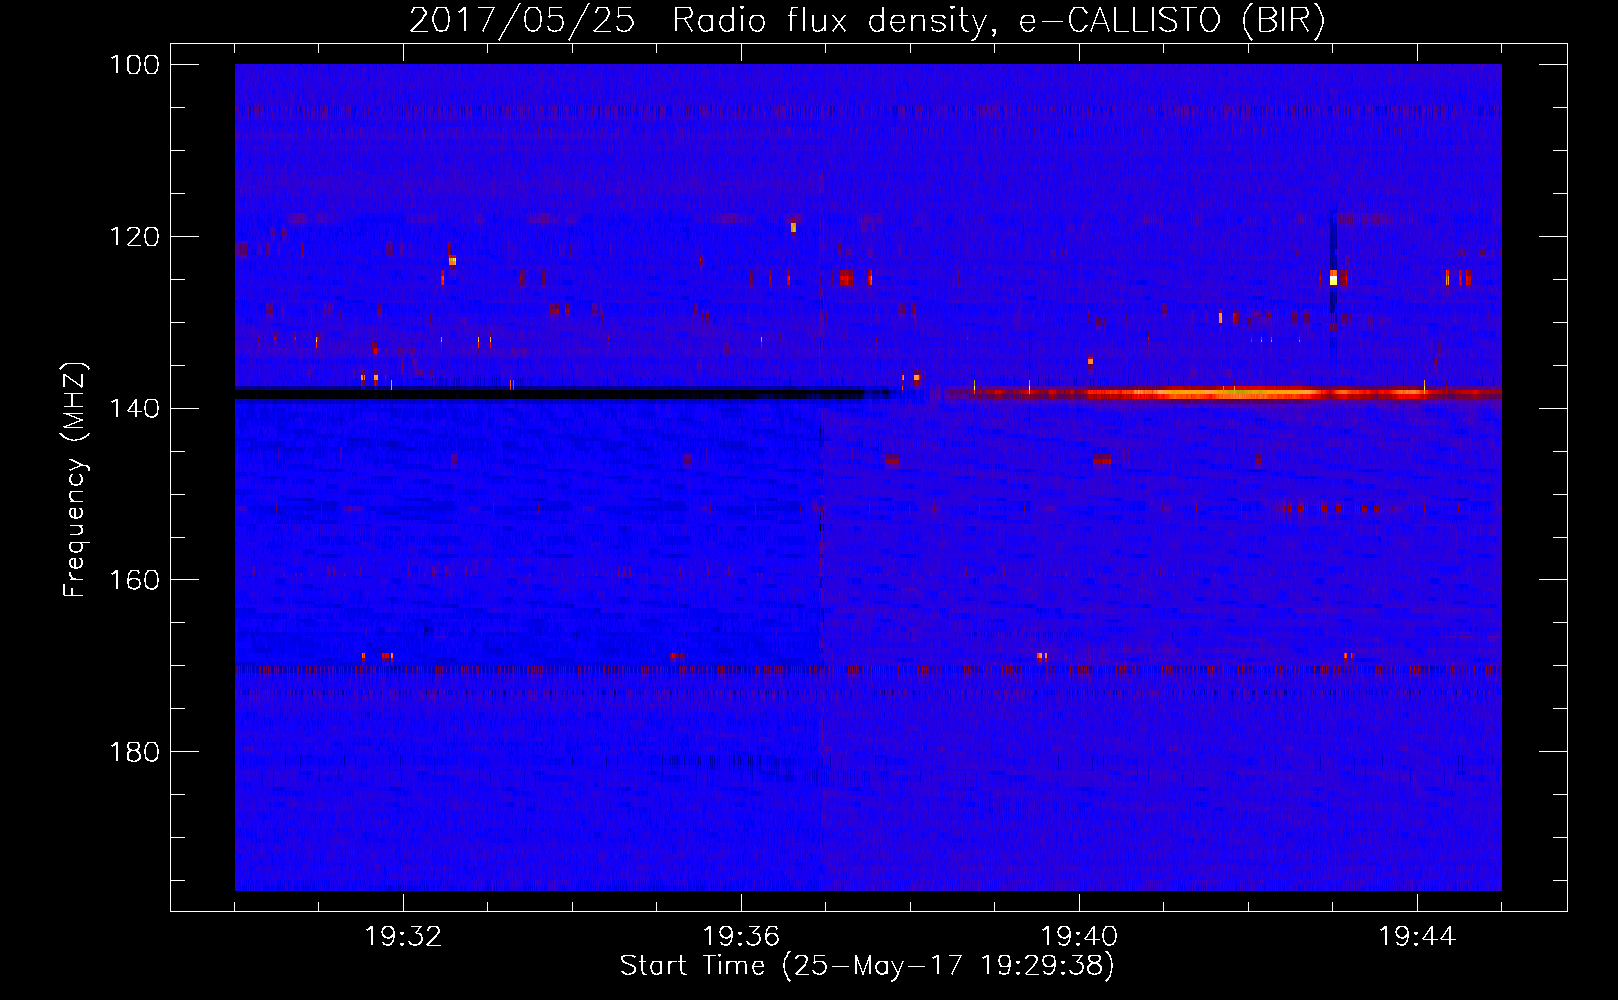1618x1000 pixels.
Task: Click the 160 frequency tick label
Action: coord(135,580)
